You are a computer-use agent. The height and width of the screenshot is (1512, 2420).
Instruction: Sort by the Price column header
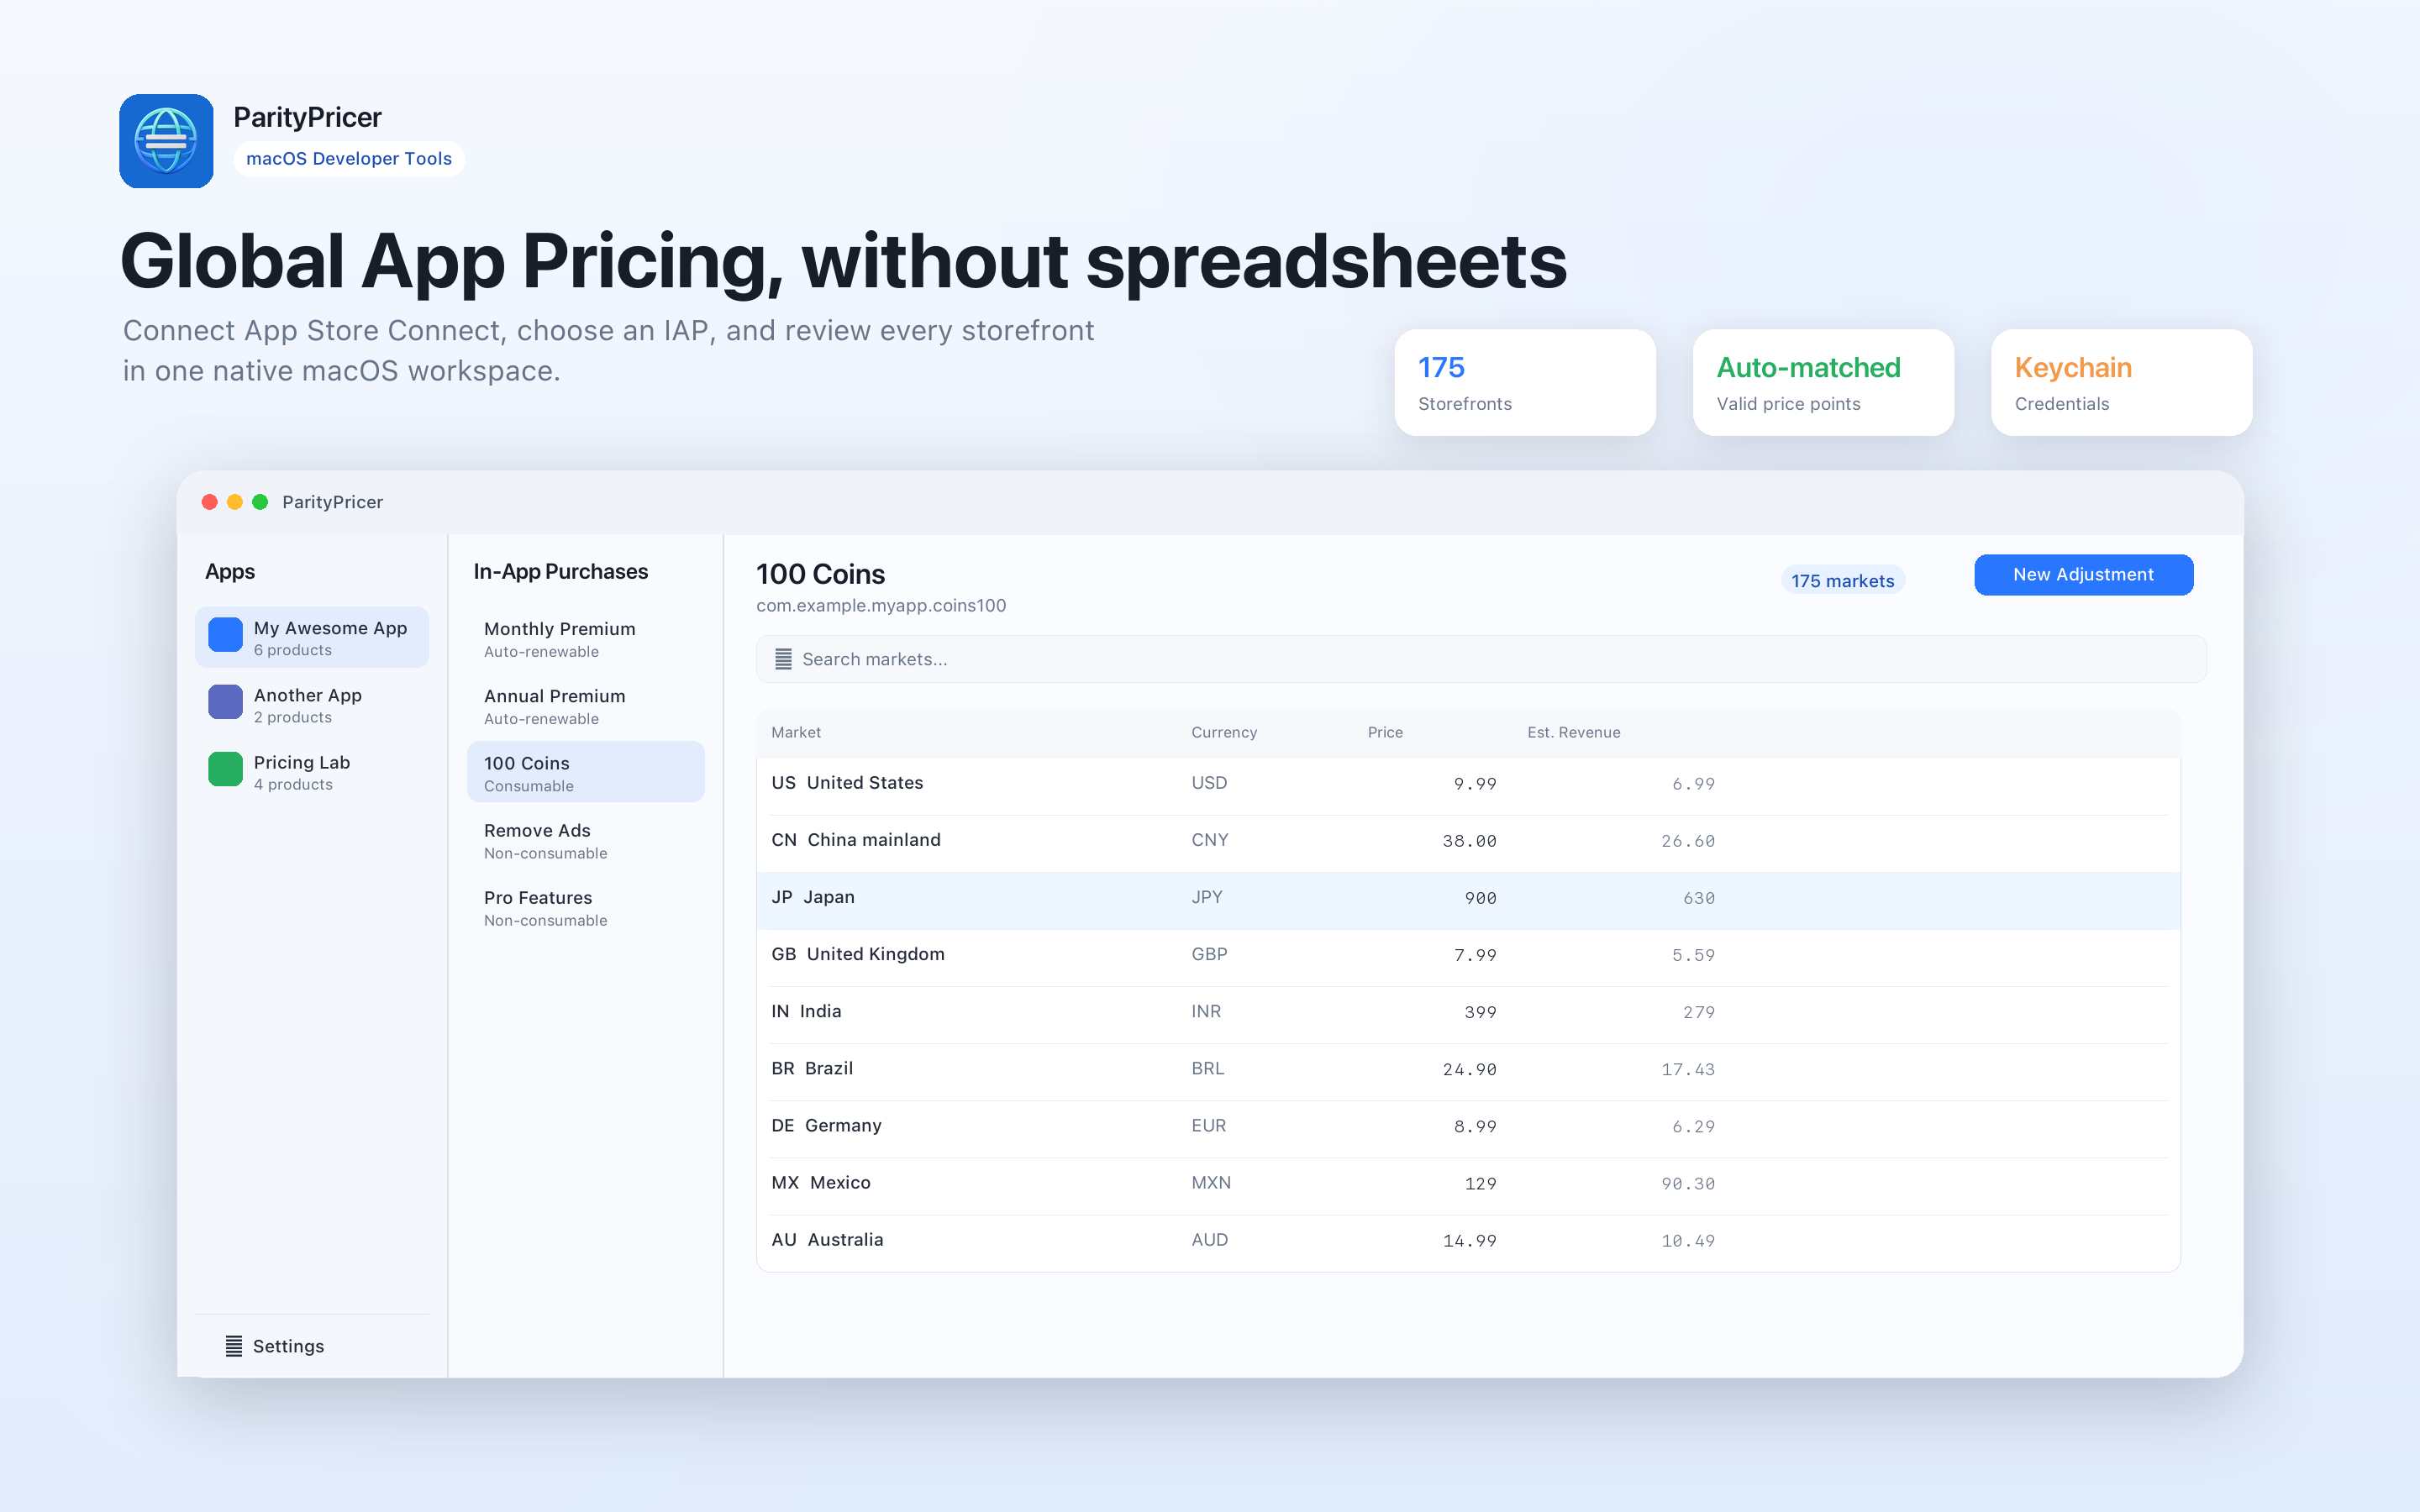click(x=1385, y=733)
